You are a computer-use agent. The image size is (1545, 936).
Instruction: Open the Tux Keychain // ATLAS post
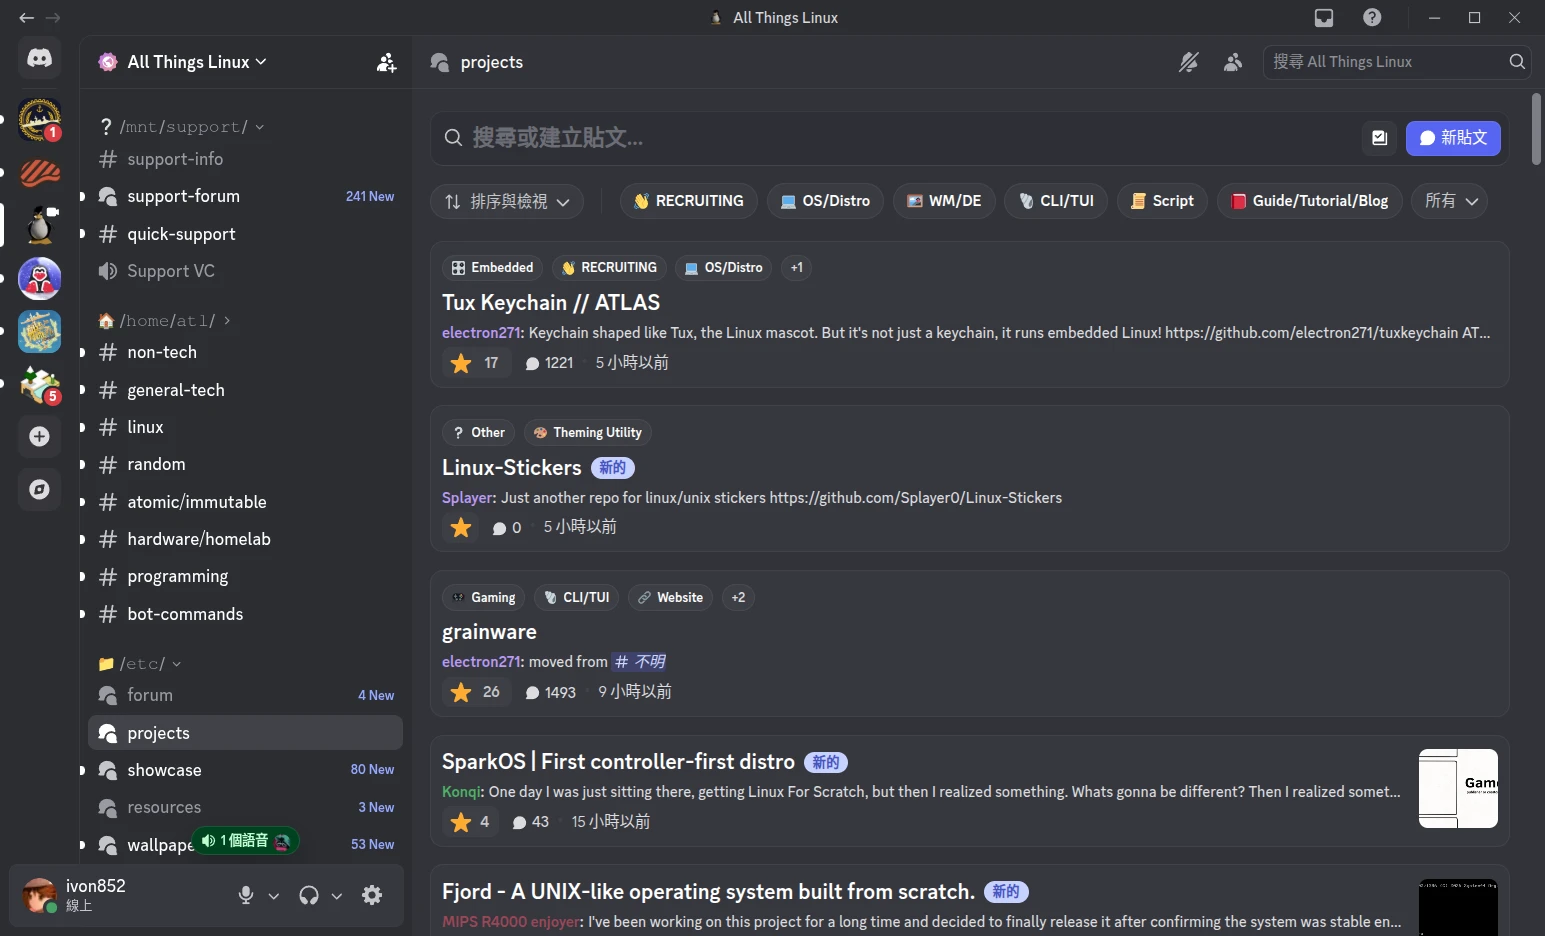551,303
